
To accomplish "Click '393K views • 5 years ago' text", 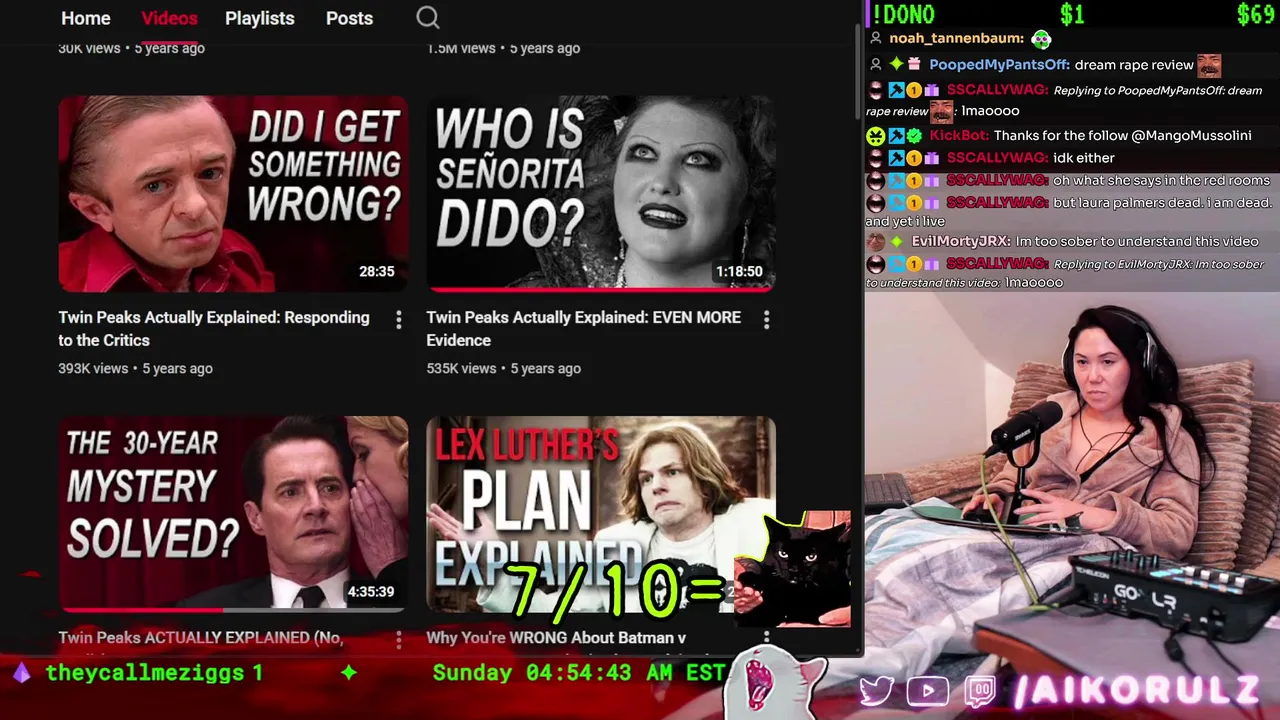I will pos(135,368).
